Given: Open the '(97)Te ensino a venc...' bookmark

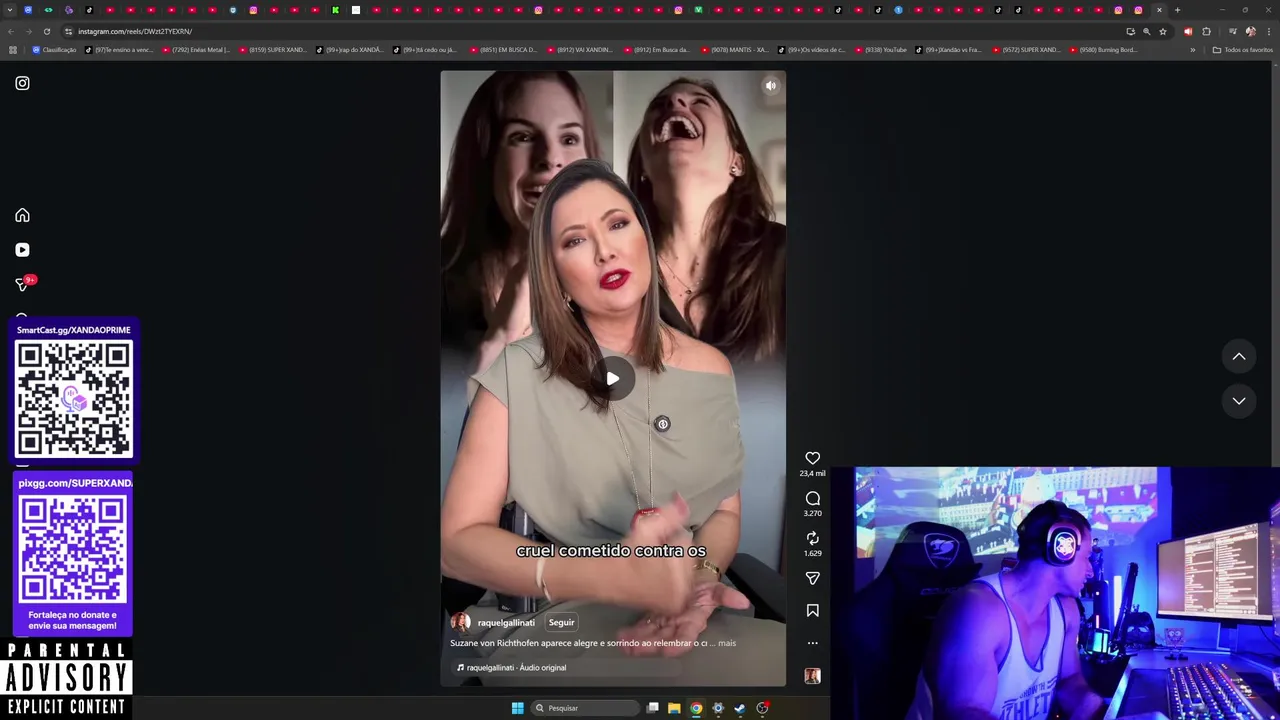Looking at the screenshot, I should click(x=119, y=50).
